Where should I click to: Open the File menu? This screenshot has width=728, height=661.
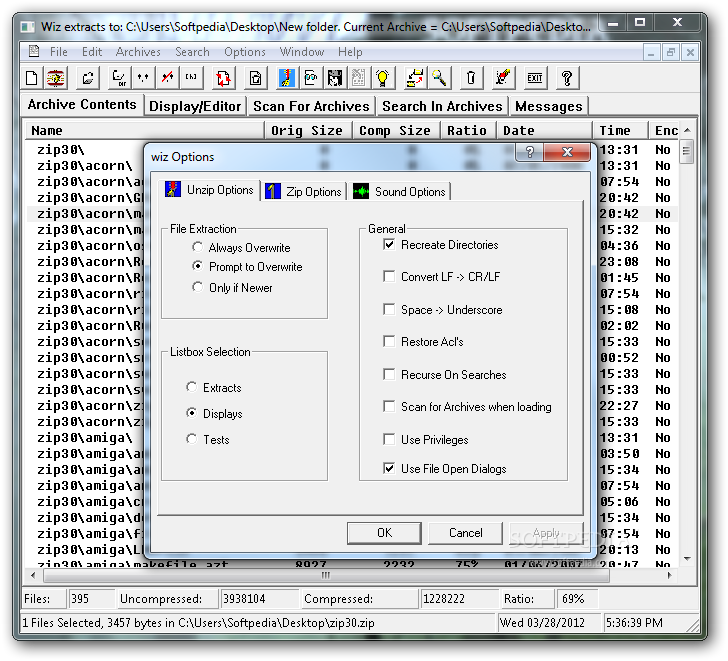click(x=58, y=52)
